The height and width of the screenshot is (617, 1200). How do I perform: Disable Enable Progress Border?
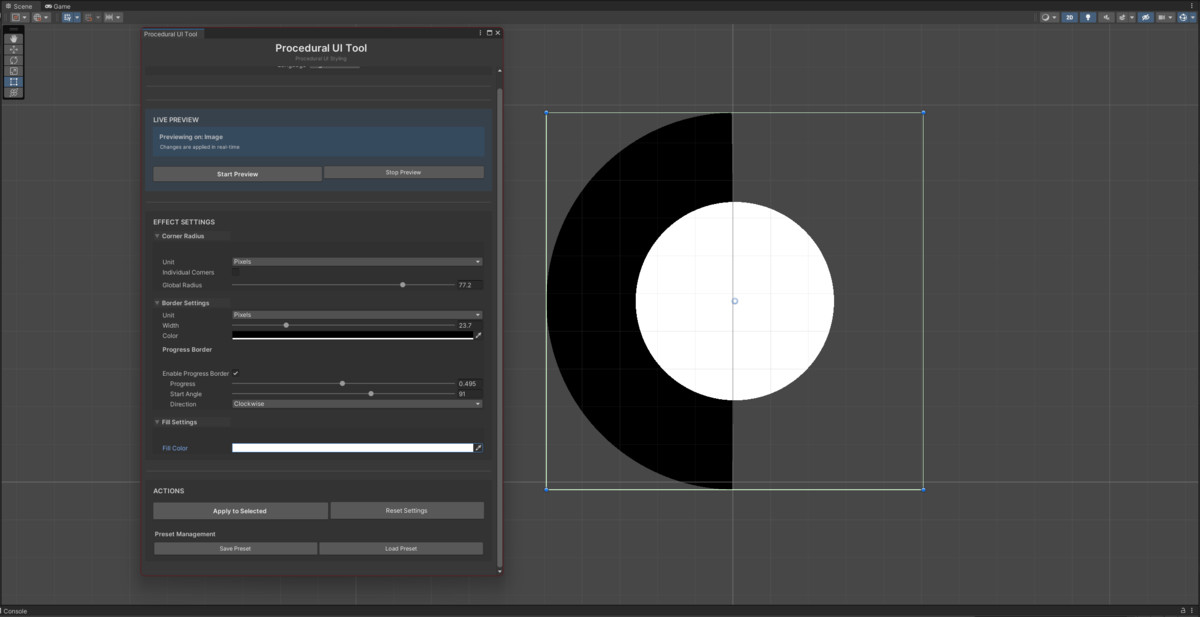(x=235, y=373)
